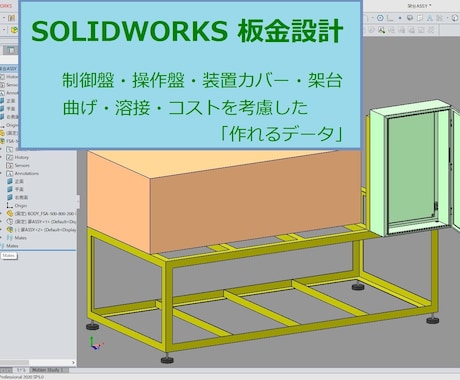Select the fully visible 右側面 plane
Image resolution: width=460 pixels, height=380 pixels.
click(x=17, y=197)
